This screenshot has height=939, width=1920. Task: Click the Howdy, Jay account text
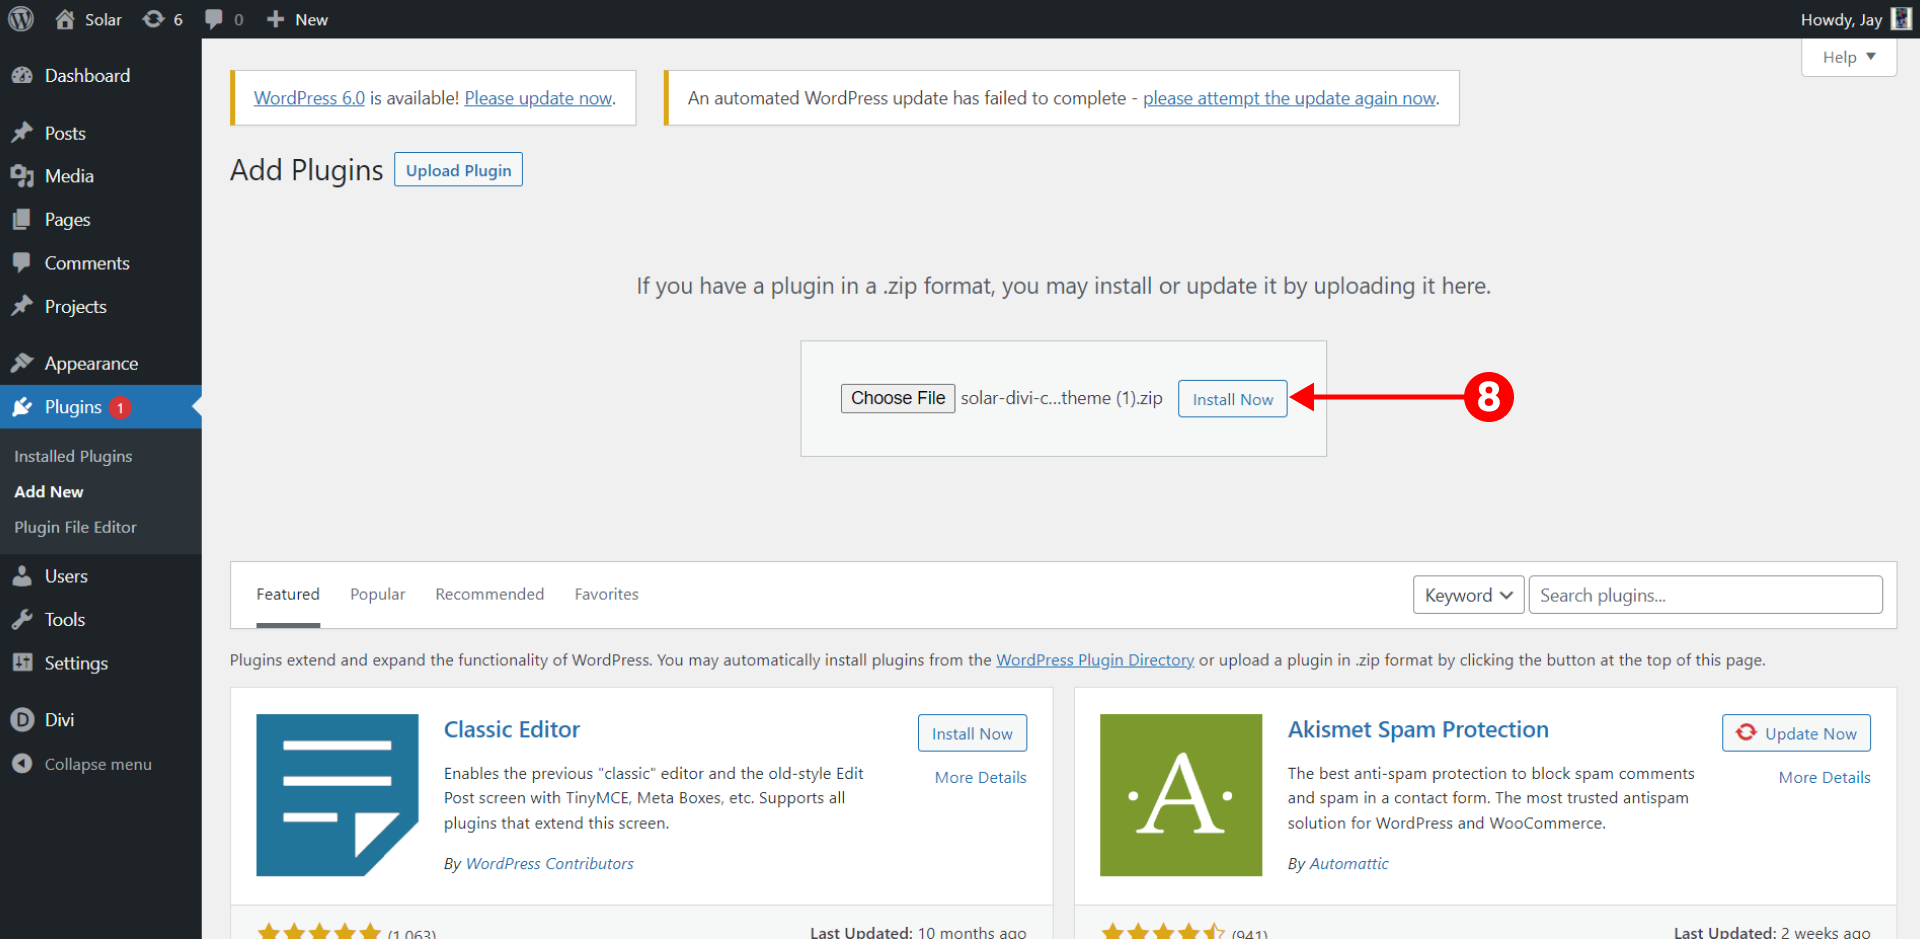click(x=1841, y=19)
